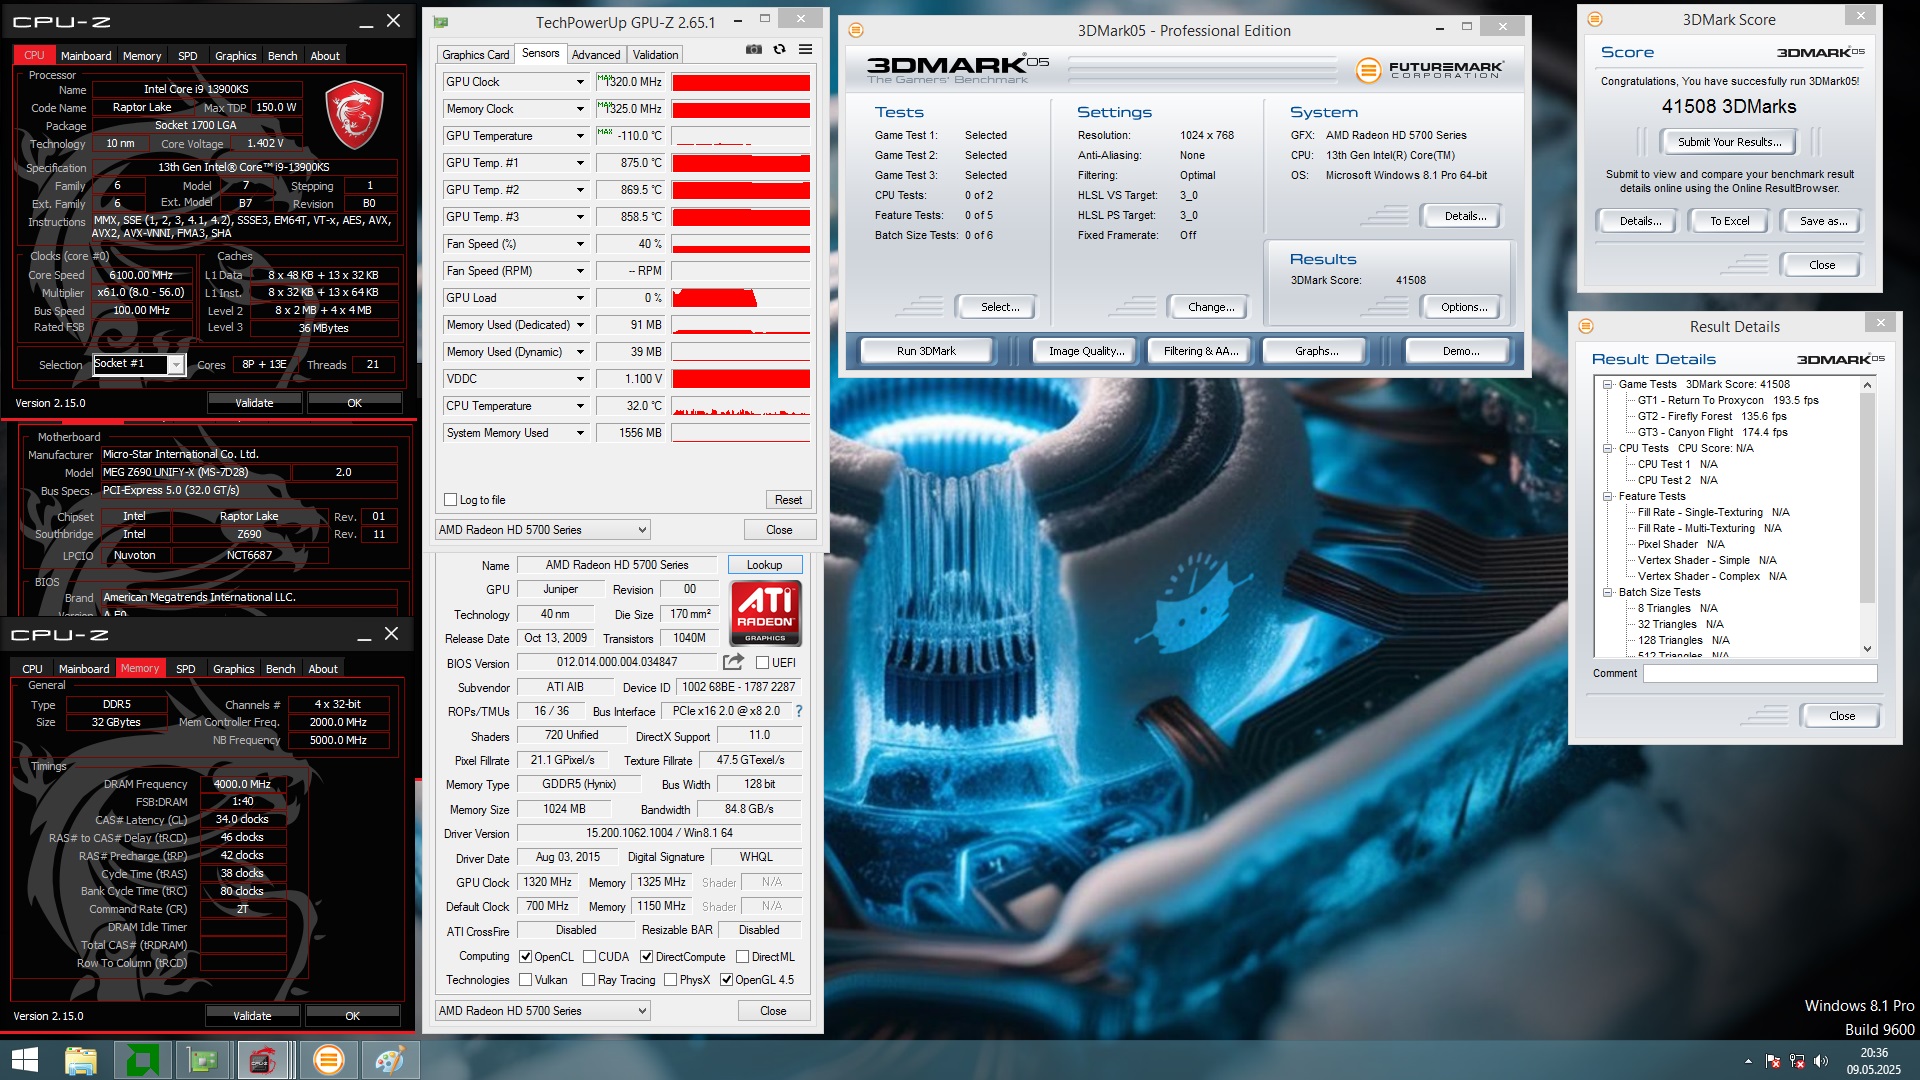Open Paint from the taskbar

[389, 1060]
